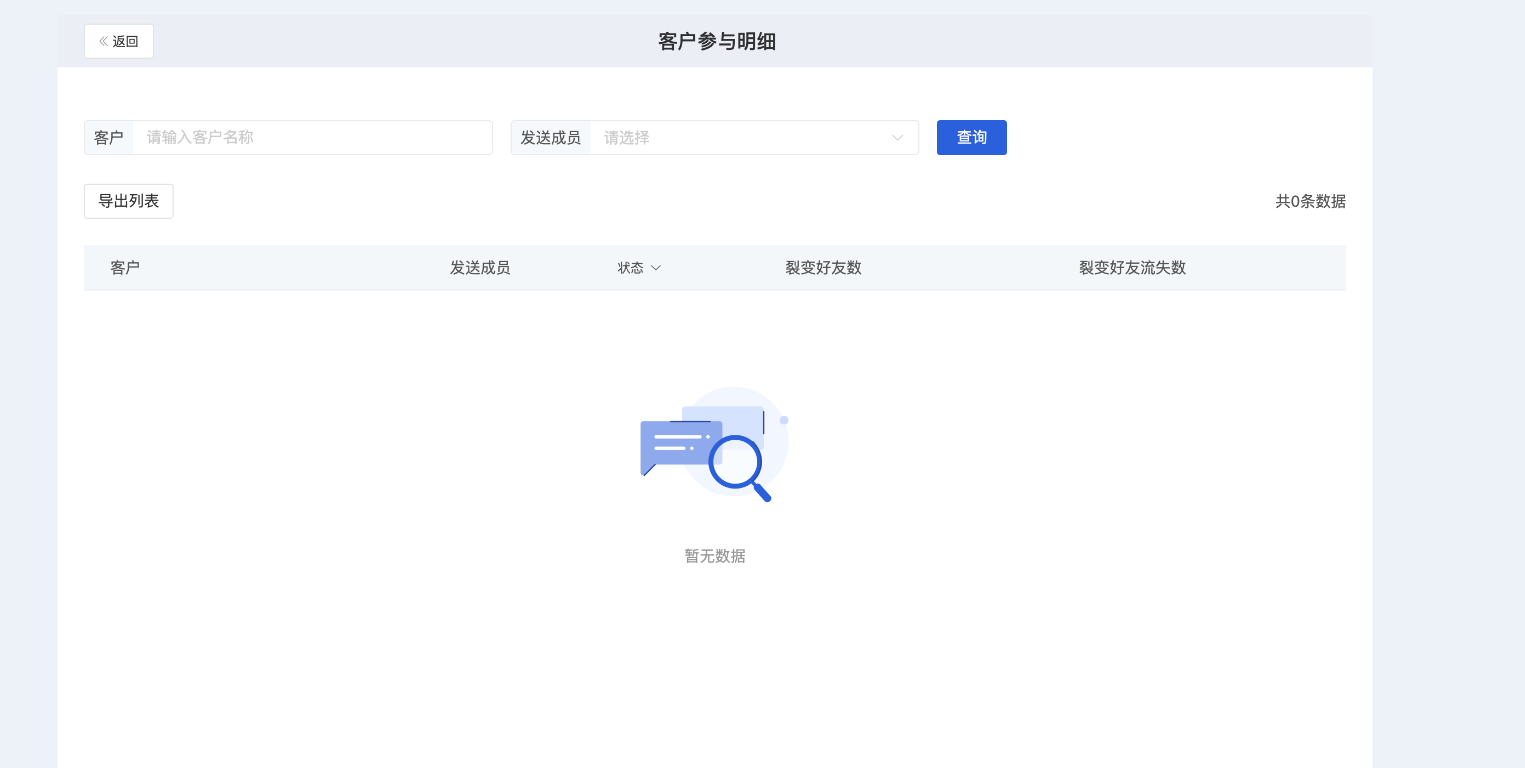The image size is (1525, 768).
Task: Click the 发送成员 table column header
Action: coord(480,268)
